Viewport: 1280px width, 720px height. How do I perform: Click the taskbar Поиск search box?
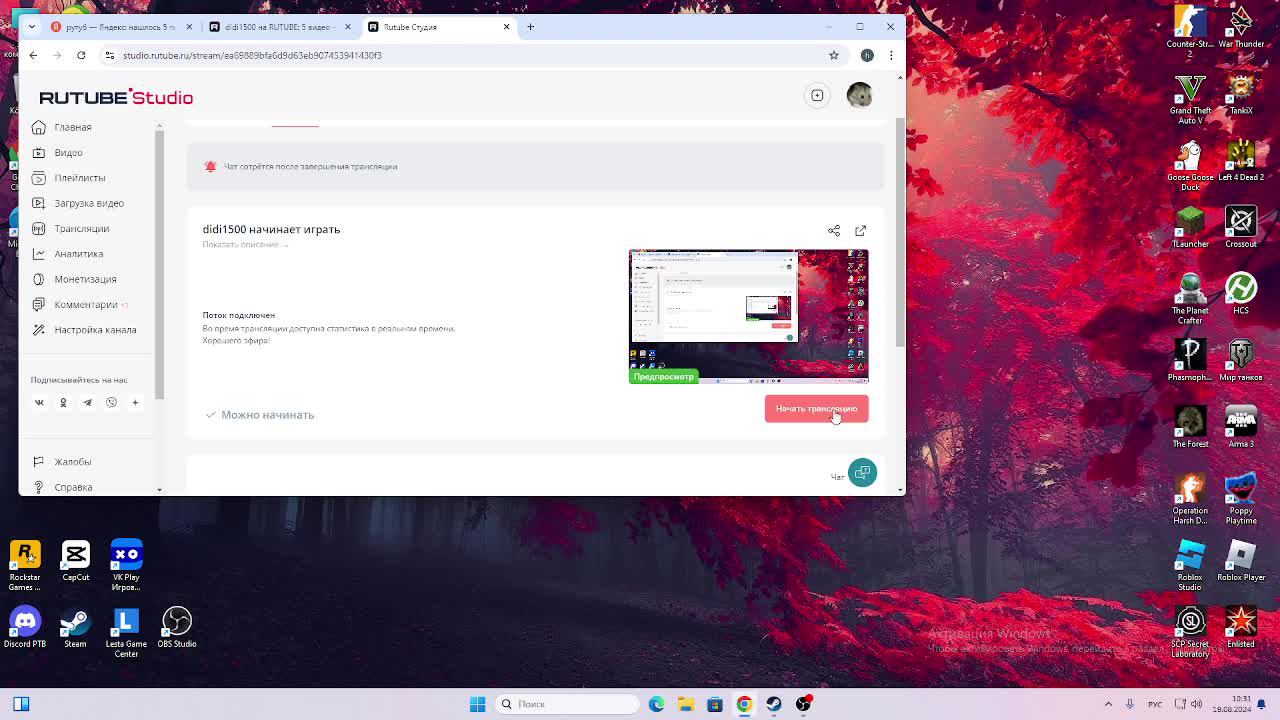tap(568, 704)
